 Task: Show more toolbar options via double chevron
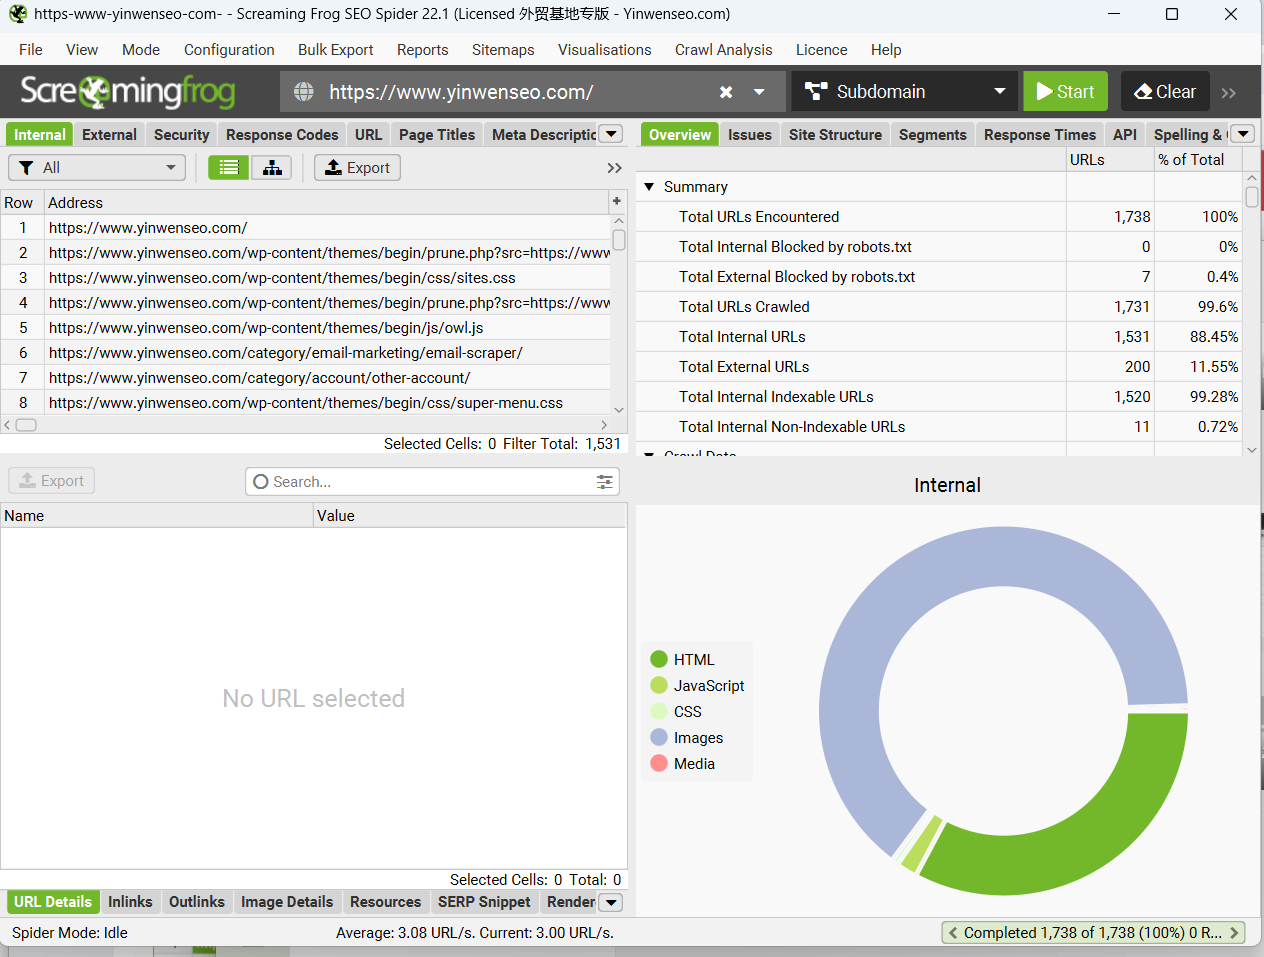[x=1229, y=92]
